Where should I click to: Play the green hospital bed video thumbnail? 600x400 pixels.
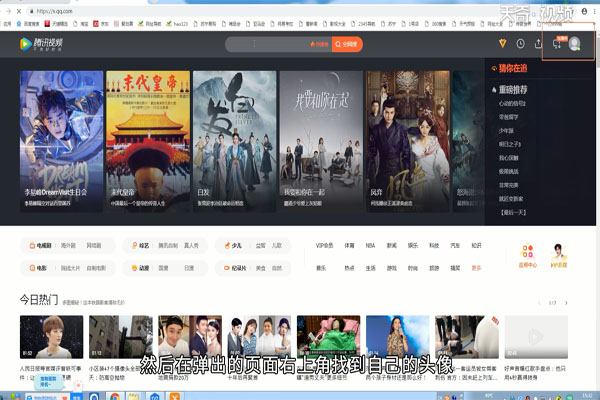pyautogui.click(x=328, y=337)
